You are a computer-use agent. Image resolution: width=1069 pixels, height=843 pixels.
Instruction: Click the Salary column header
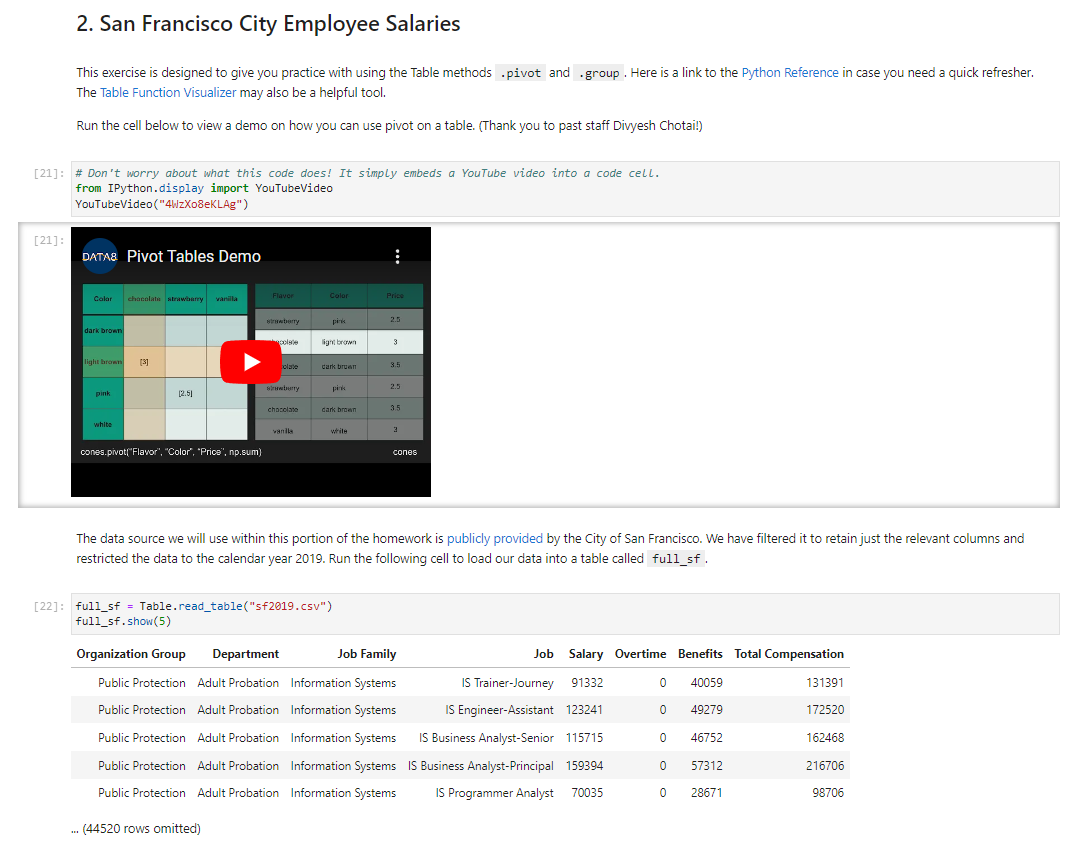[586, 654]
